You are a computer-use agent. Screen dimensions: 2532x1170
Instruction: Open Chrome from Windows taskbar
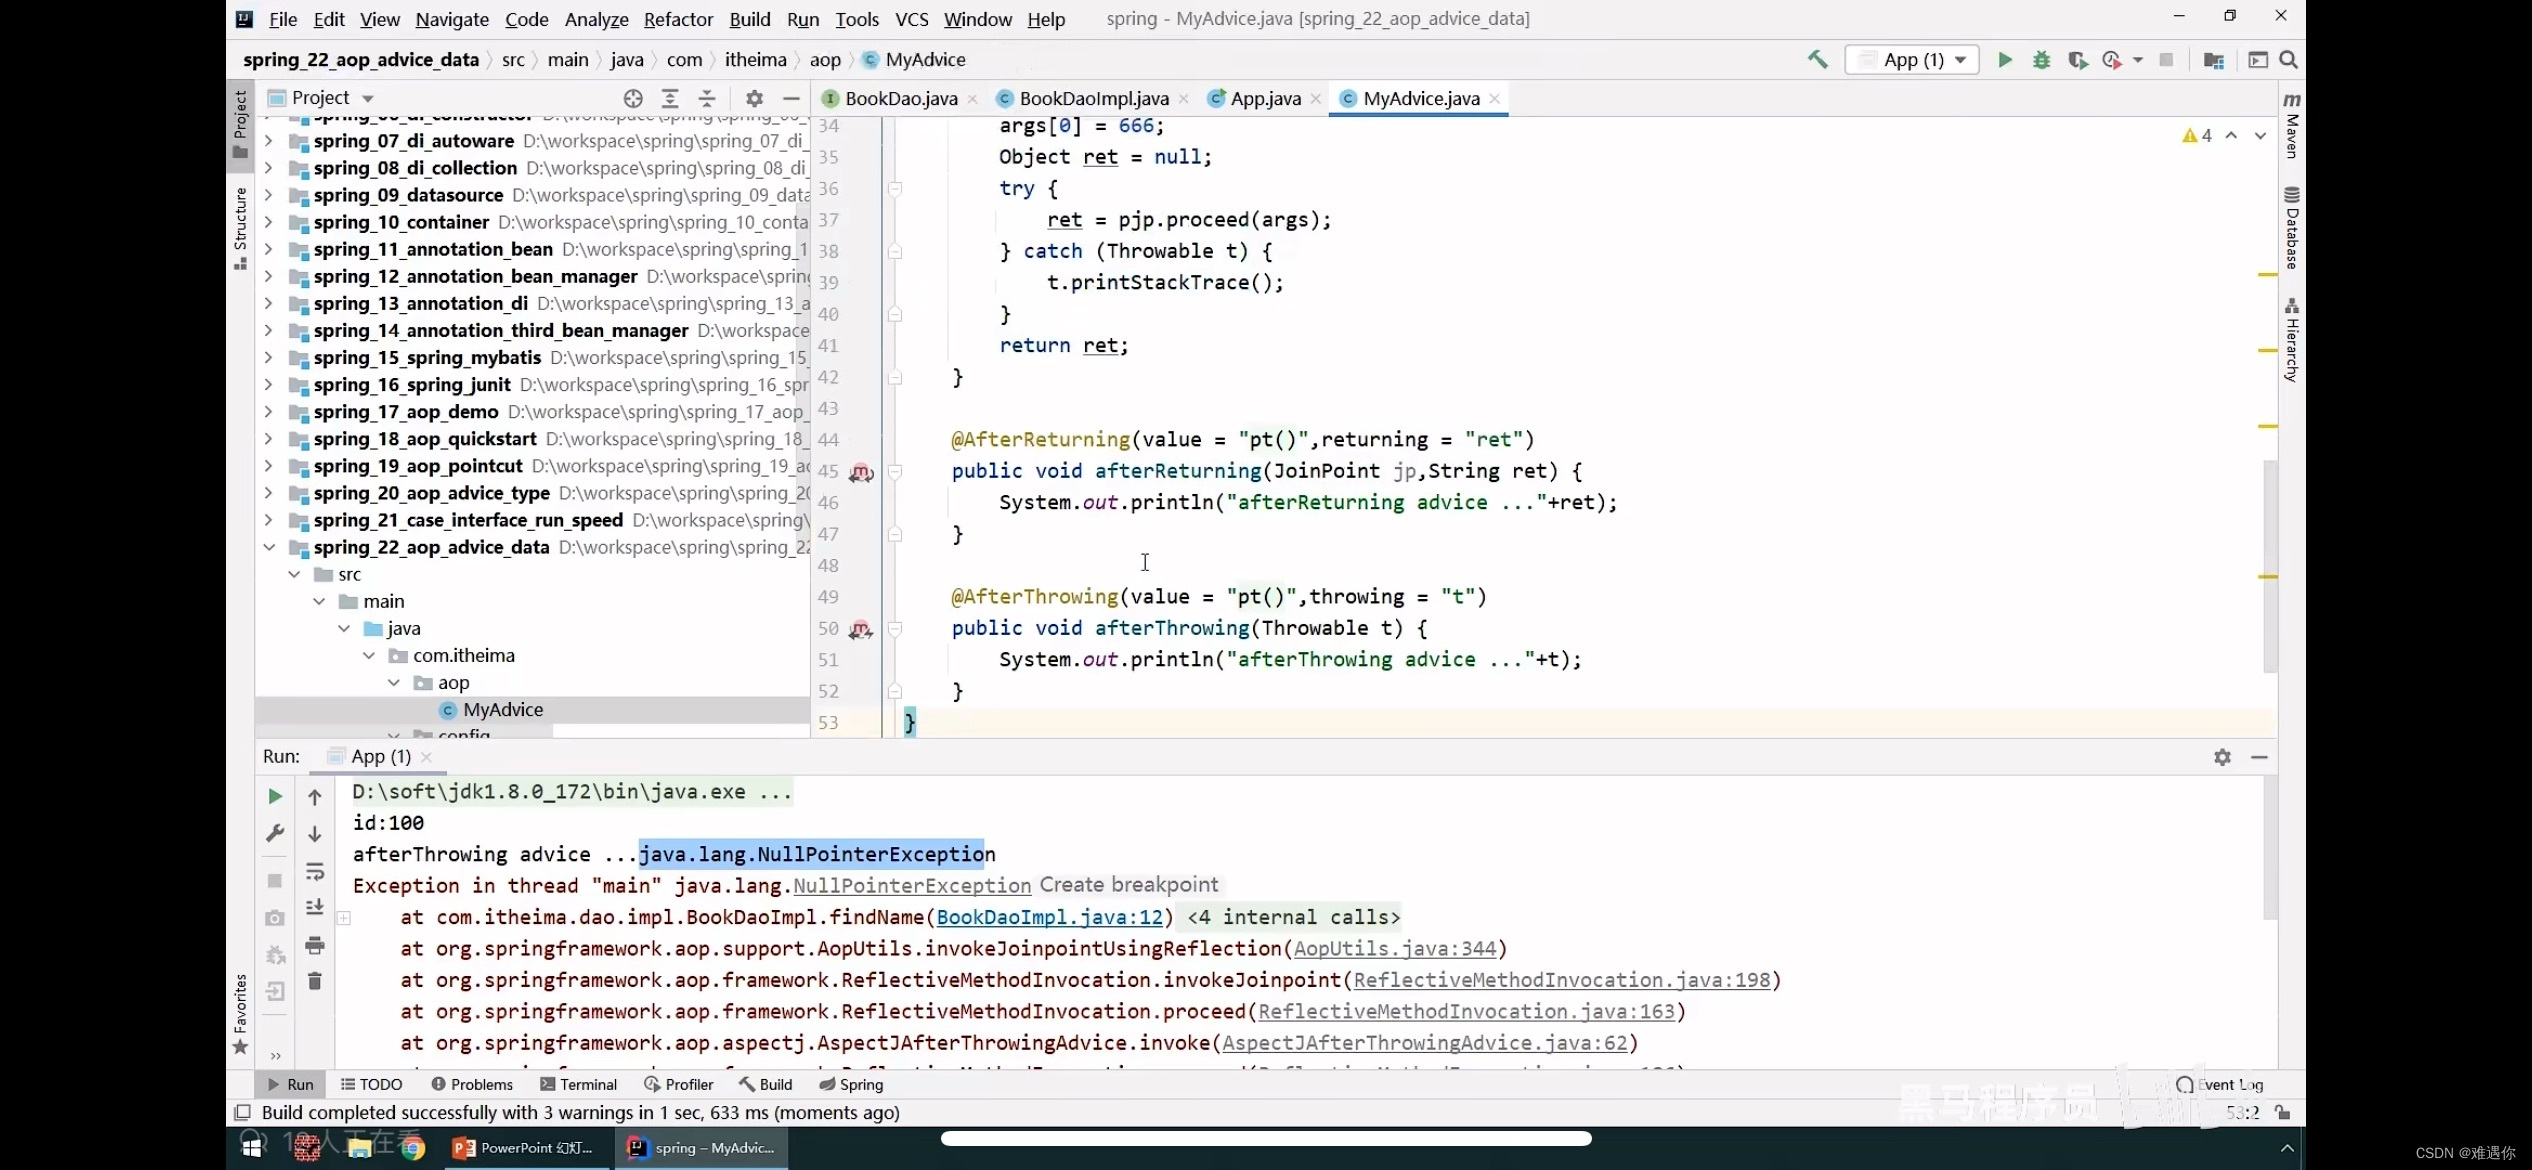[411, 1148]
